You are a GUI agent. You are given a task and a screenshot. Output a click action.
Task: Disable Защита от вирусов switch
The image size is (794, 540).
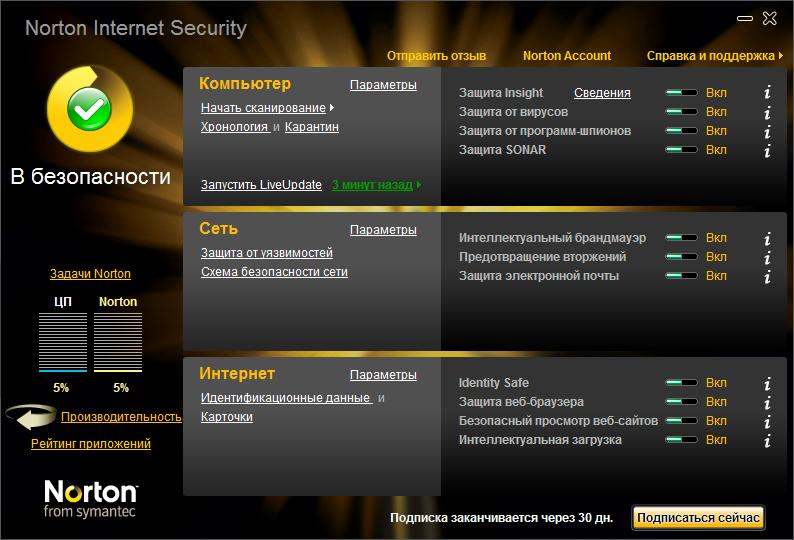point(682,111)
